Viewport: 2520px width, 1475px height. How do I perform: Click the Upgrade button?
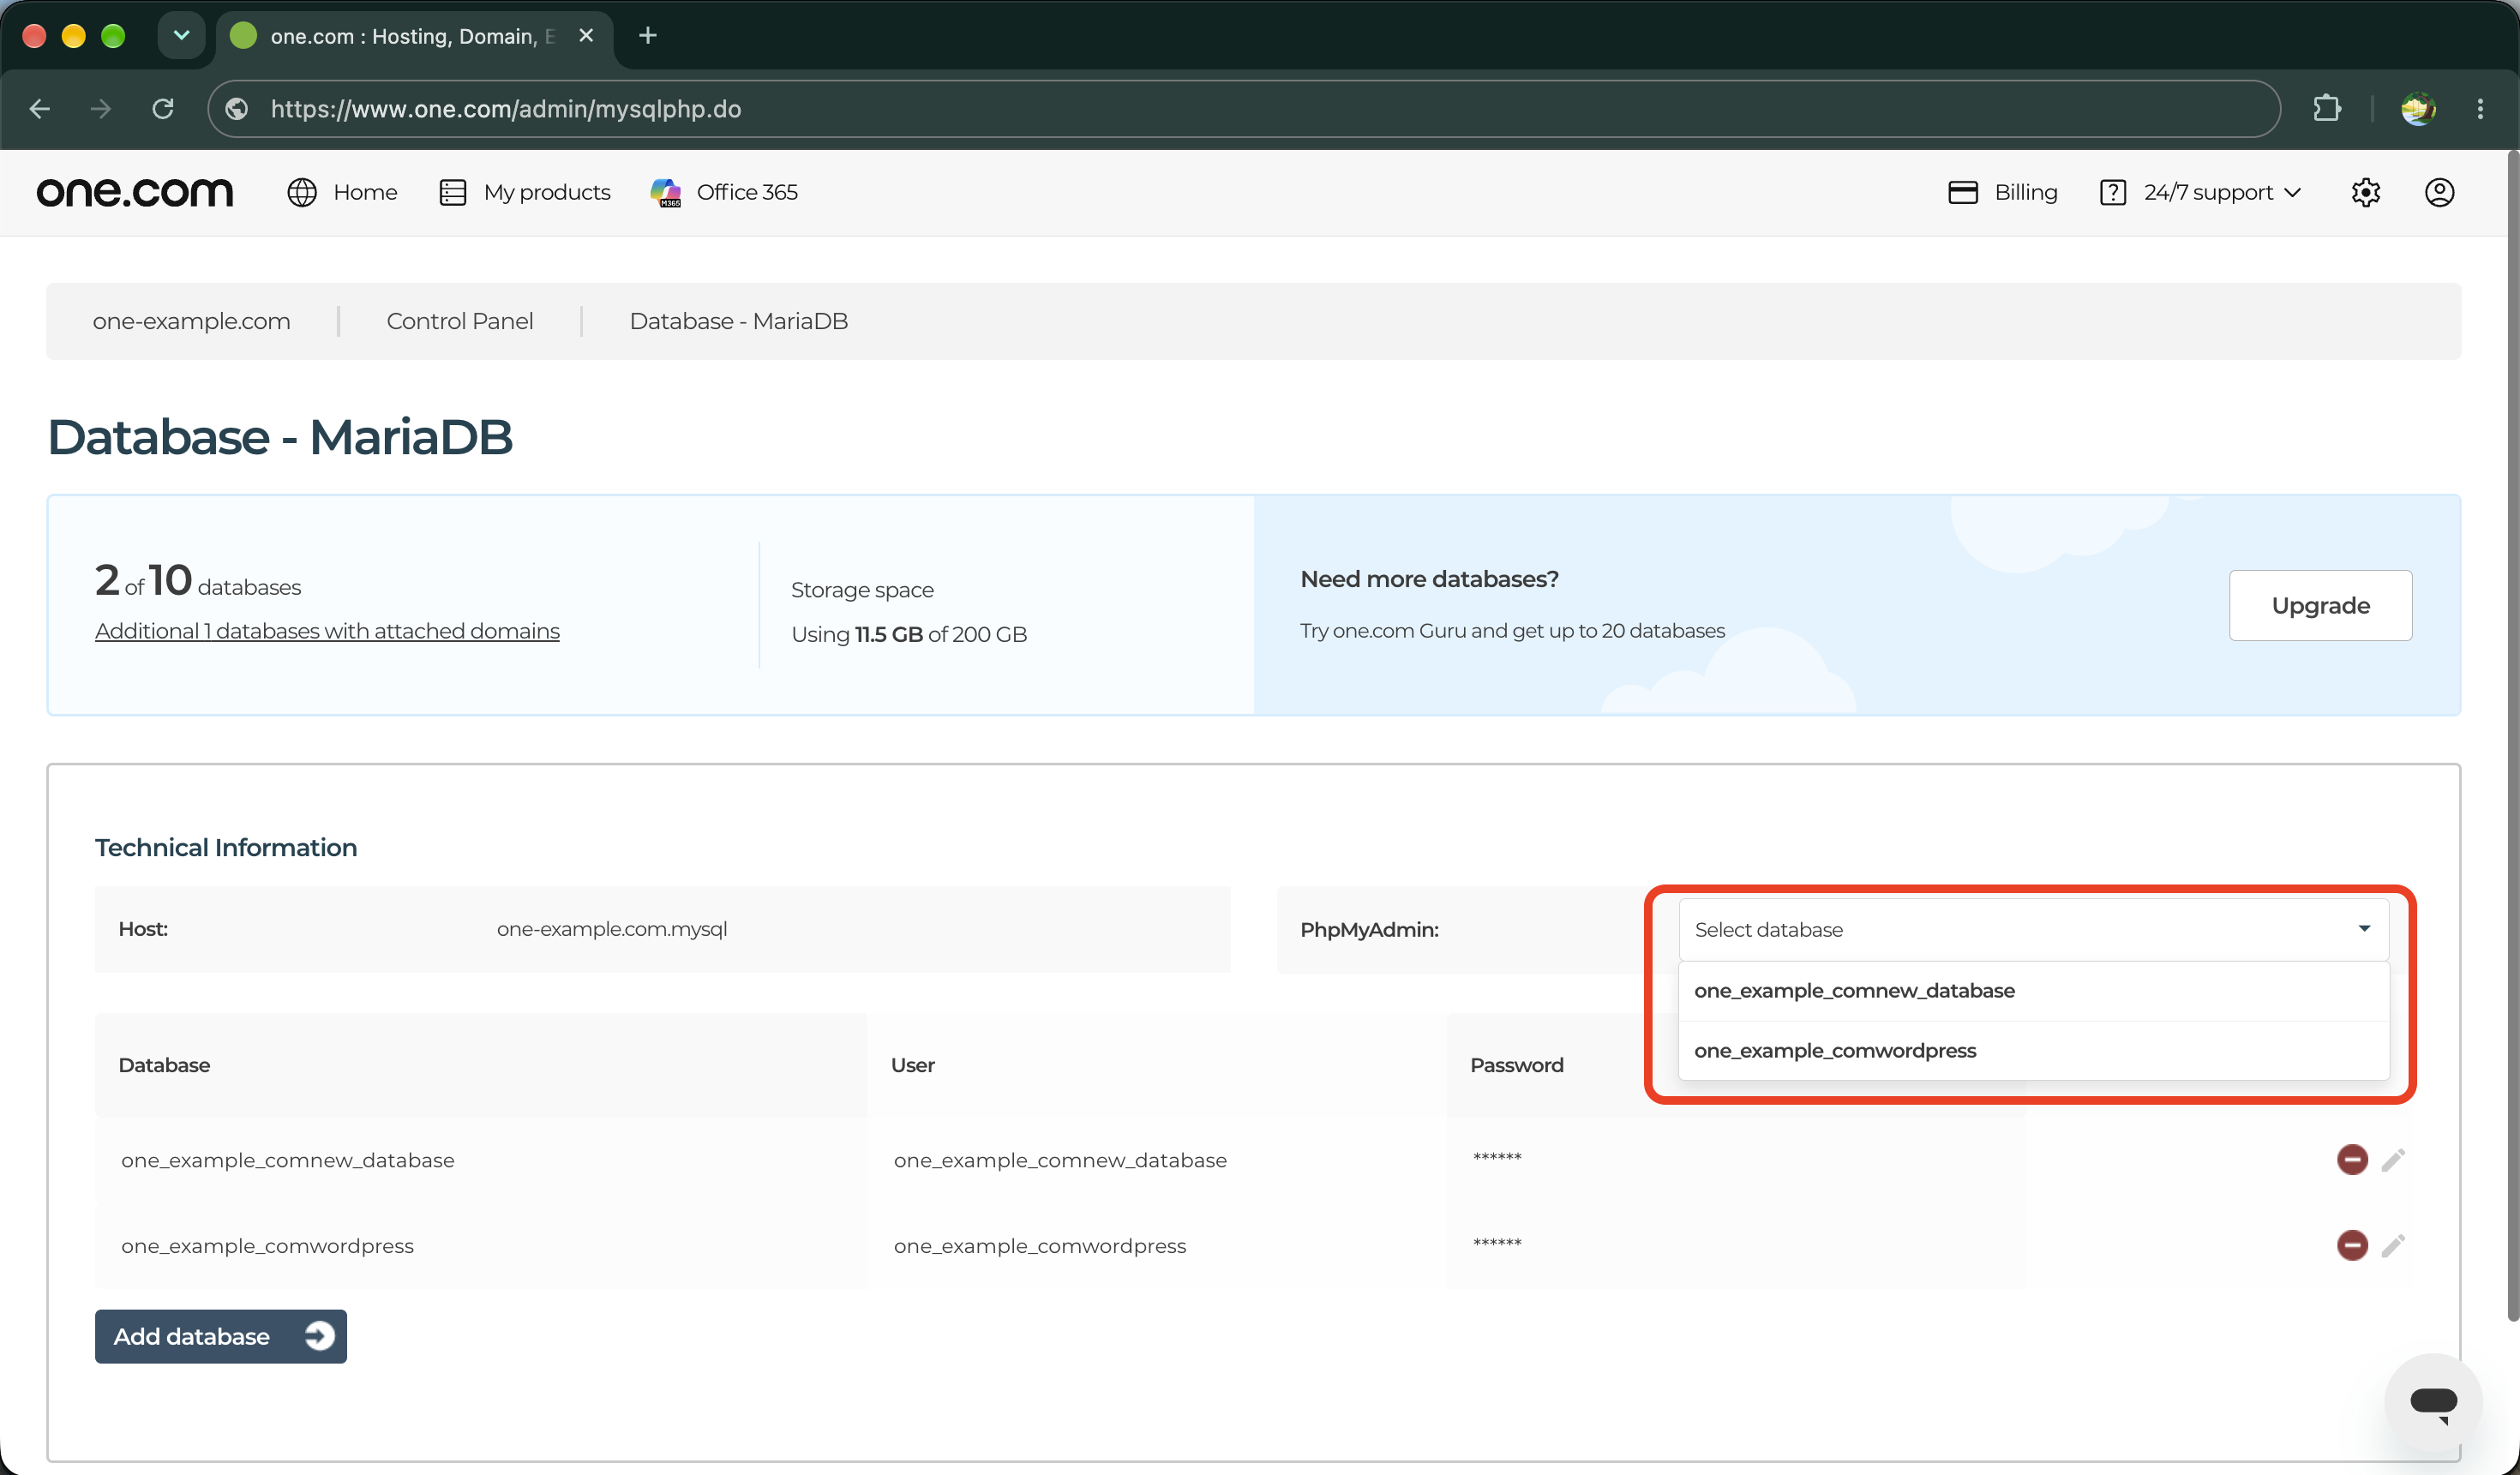2320,605
